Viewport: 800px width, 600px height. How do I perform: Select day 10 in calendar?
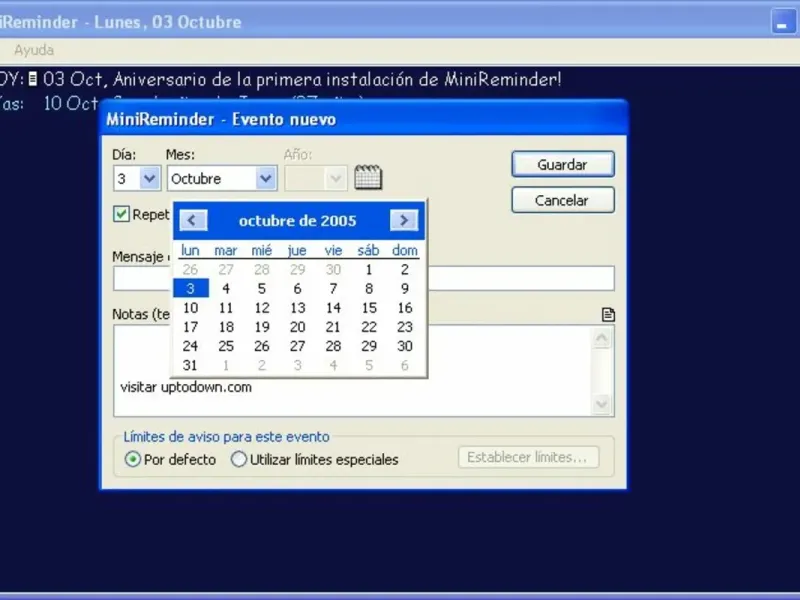coord(190,308)
